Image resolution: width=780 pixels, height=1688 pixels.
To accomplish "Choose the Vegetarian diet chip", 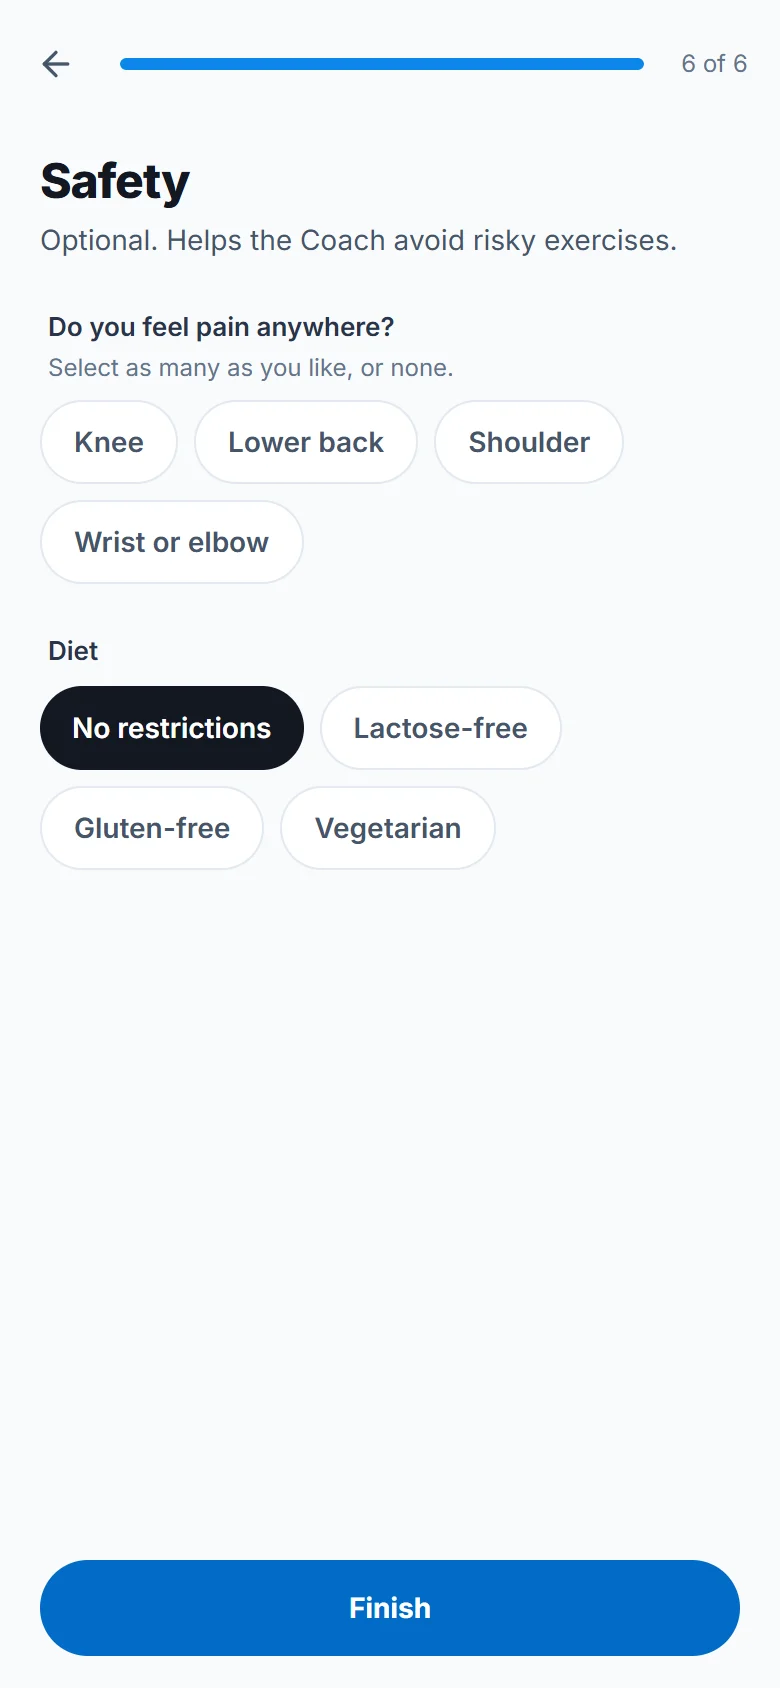I will pos(388,828).
